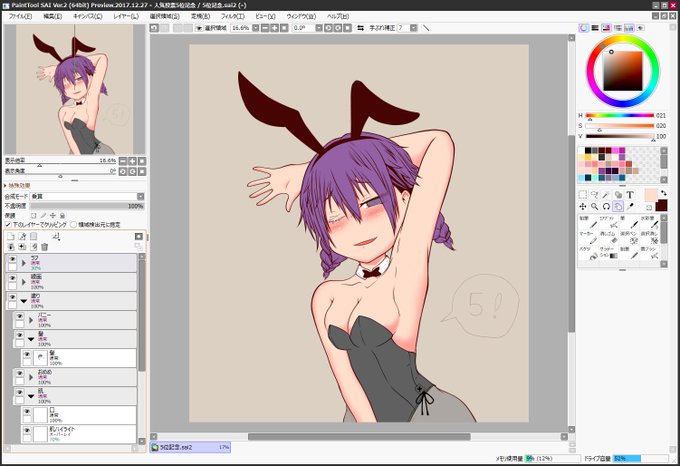
Task: Hide the 肌ハイライト layer
Action: coord(27,430)
